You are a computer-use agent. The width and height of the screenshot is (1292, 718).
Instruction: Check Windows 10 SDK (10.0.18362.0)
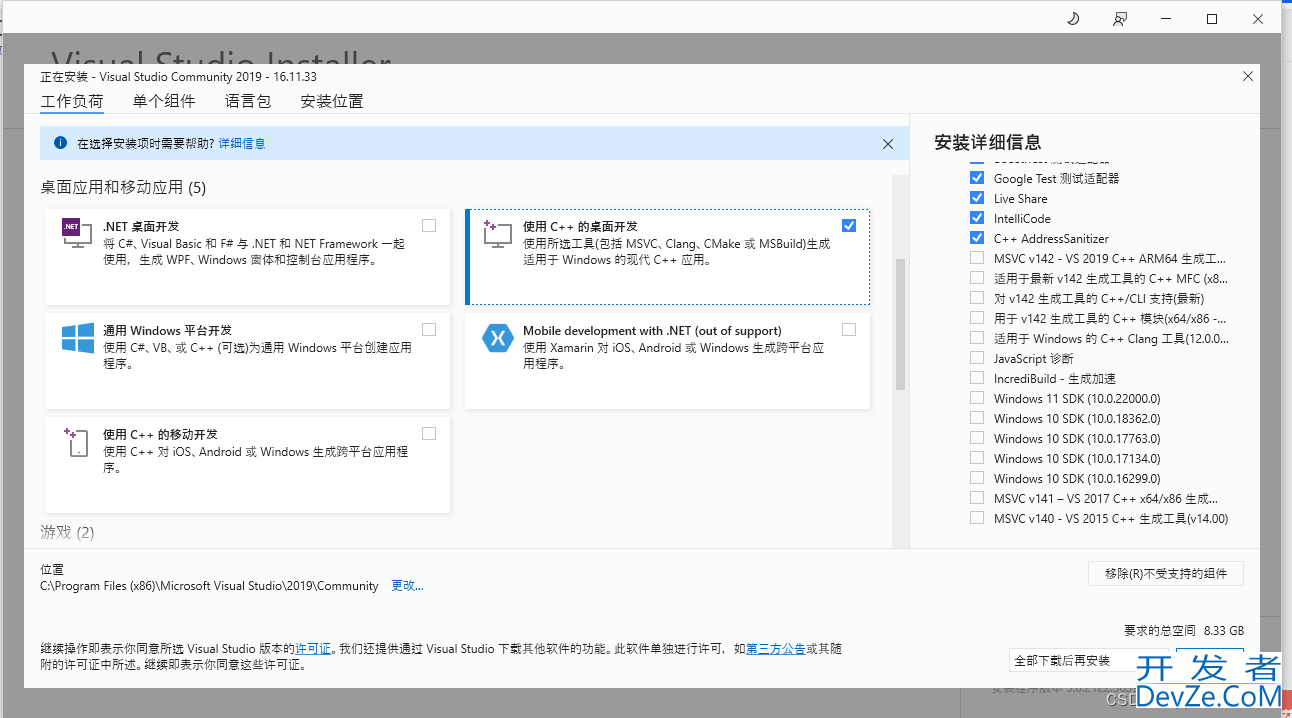(977, 418)
